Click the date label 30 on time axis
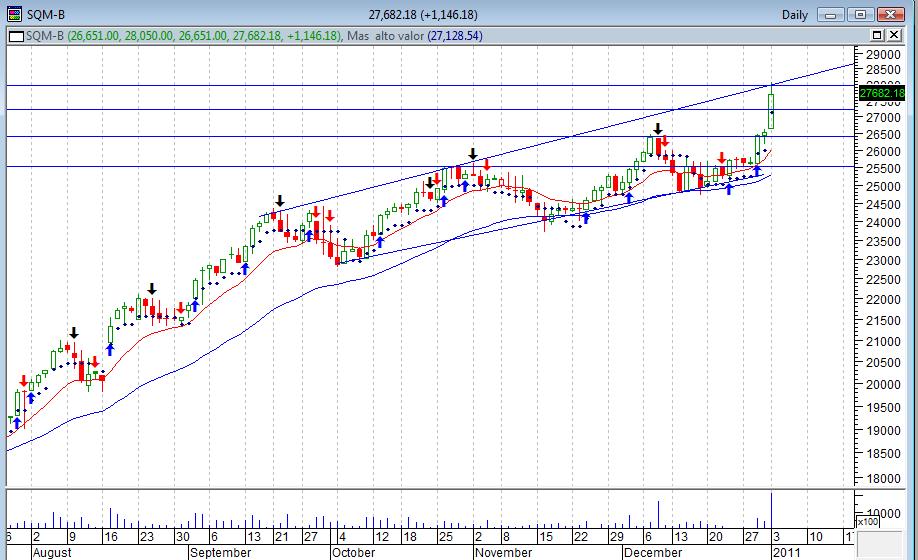 coord(183,537)
